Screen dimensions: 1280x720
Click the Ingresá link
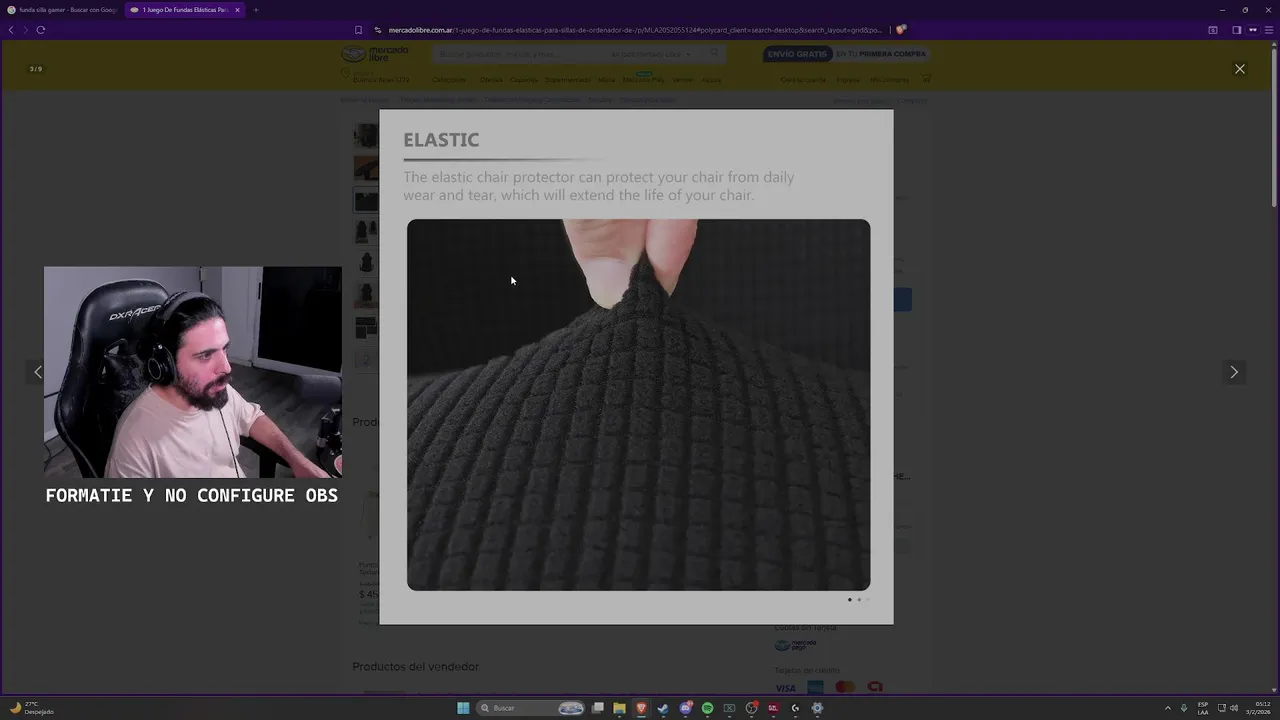(x=848, y=80)
